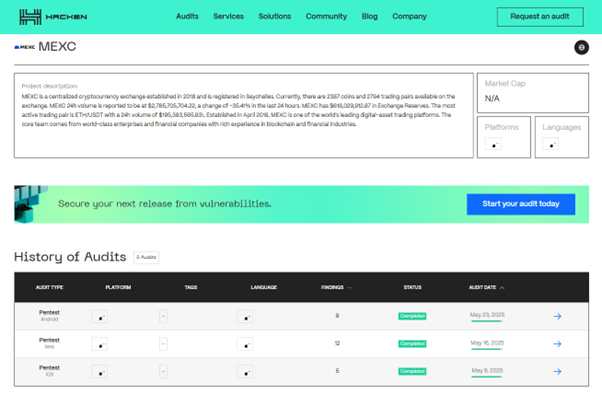602x395 pixels.
Task: Click Completed status in May 23 row
Action: pos(412,316)
